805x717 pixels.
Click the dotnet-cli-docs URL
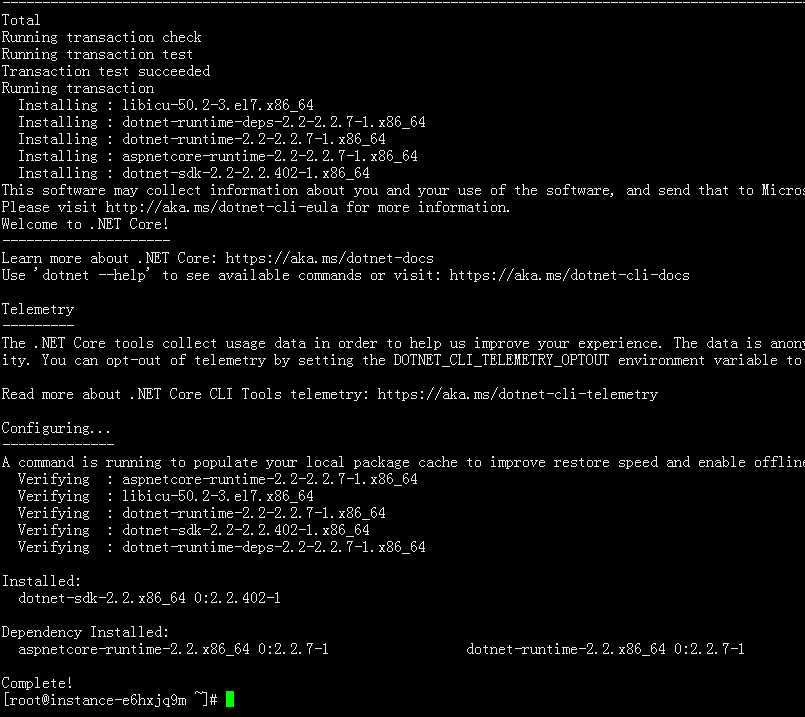[x=569, y=275]
